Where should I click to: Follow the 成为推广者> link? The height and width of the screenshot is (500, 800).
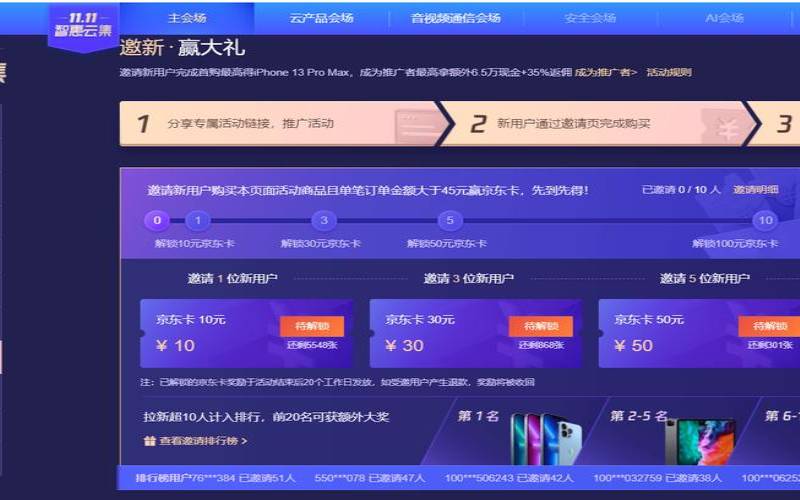click(x=606, y=72)
